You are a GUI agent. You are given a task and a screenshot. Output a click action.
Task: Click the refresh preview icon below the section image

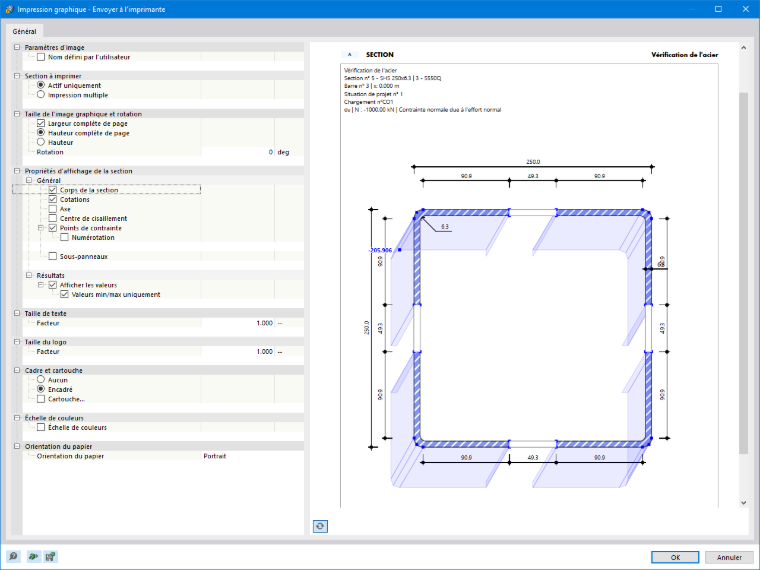[x=320, y=526]
